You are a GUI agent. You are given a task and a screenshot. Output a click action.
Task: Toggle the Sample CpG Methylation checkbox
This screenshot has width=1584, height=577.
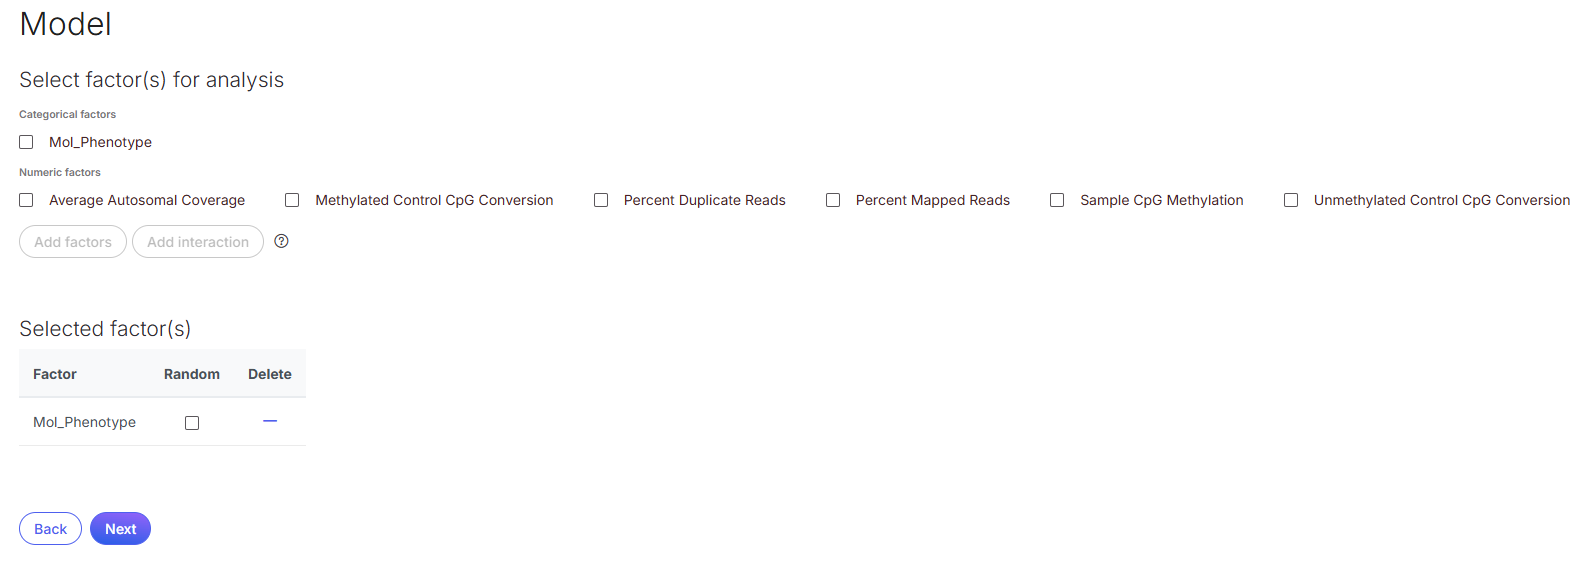1057,200
